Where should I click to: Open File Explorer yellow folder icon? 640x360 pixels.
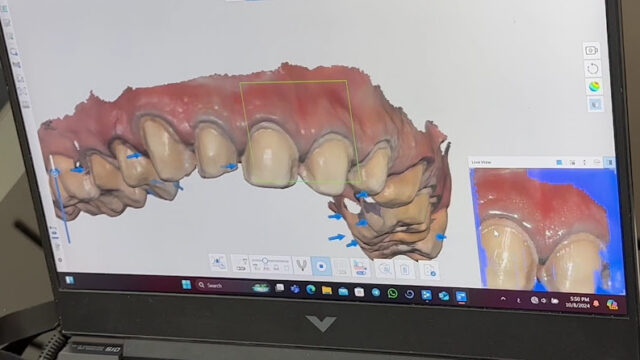pyautogui.click(x=327, y=290)
